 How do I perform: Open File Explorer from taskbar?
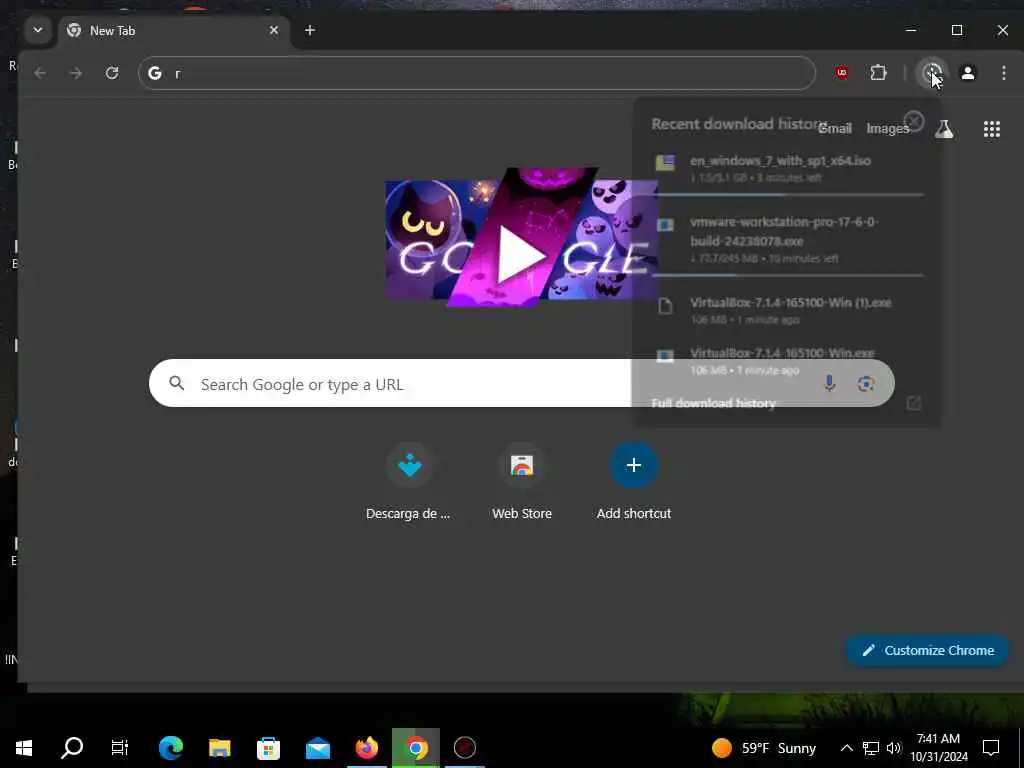[220, 748]
